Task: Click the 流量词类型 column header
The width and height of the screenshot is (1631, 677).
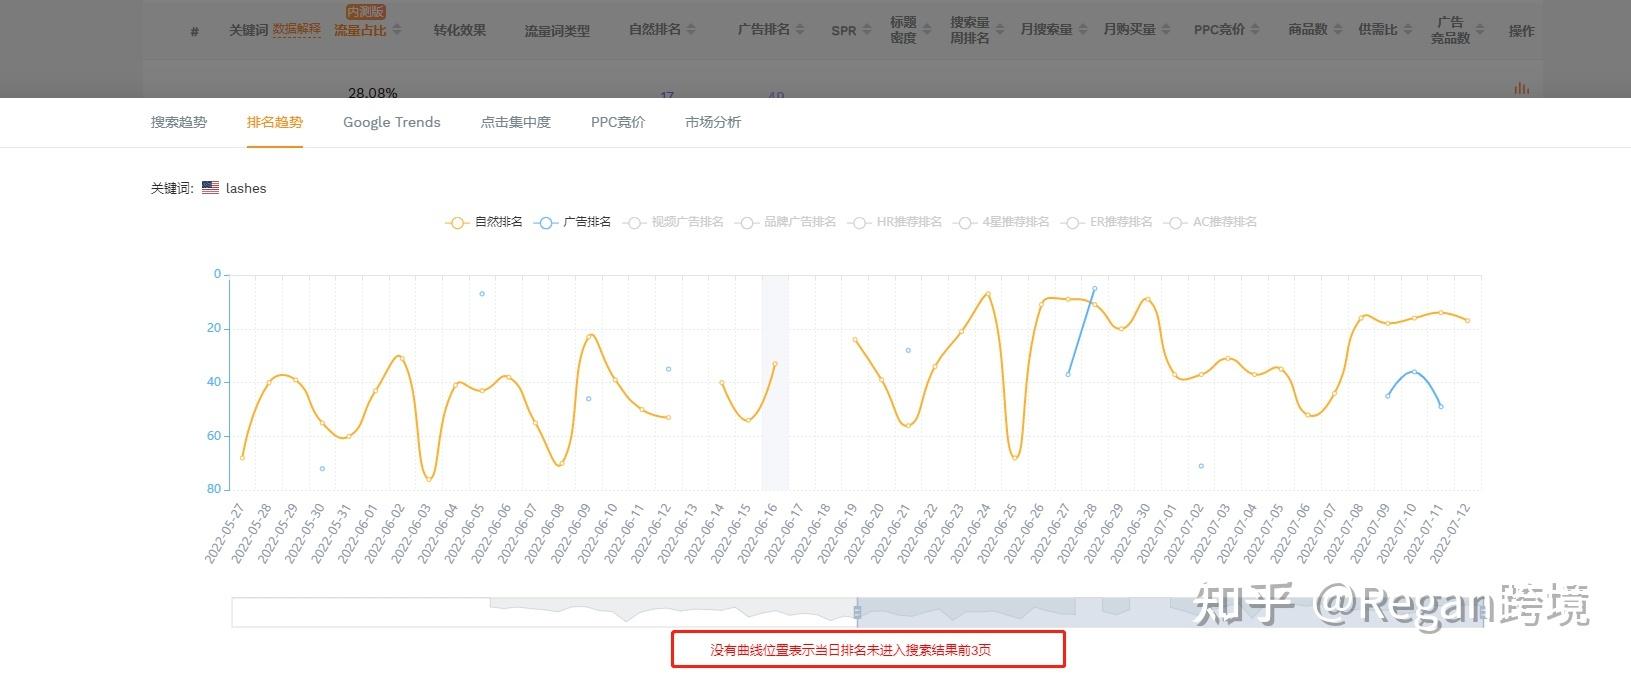Action: pos(557,31)
